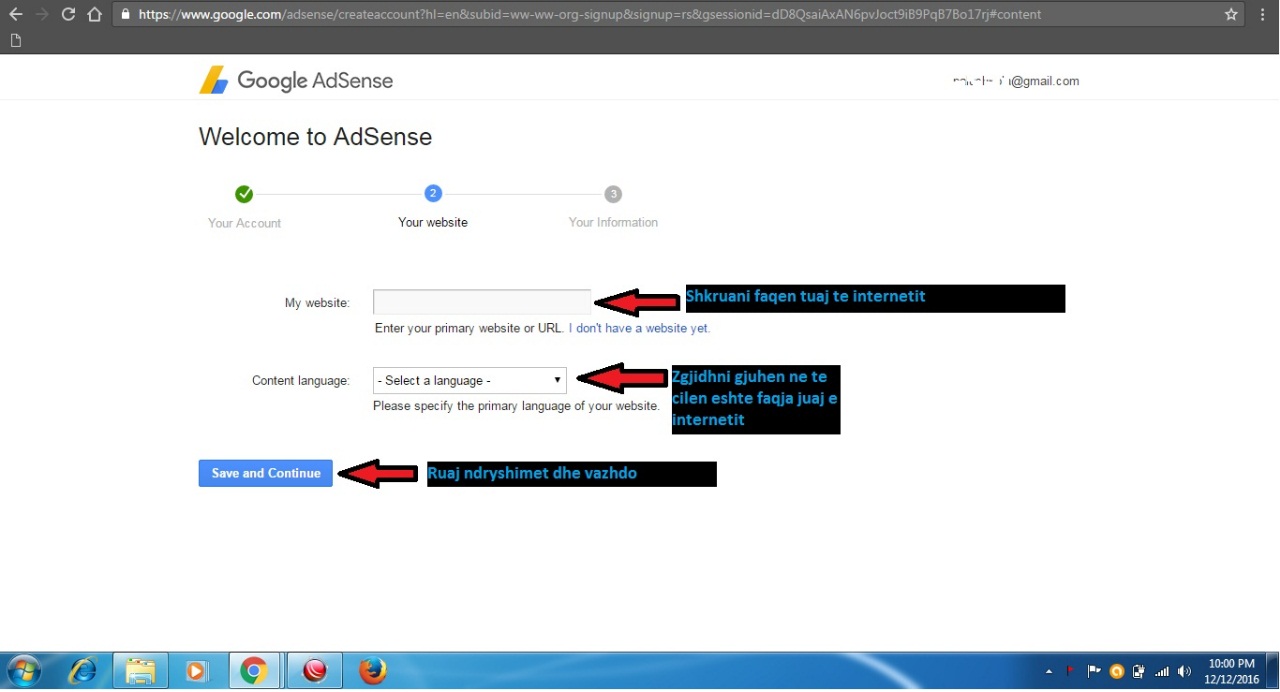Screen dimensions: 1280x692
Task: Show hidden system tray icons
Action: point(1049,672)
